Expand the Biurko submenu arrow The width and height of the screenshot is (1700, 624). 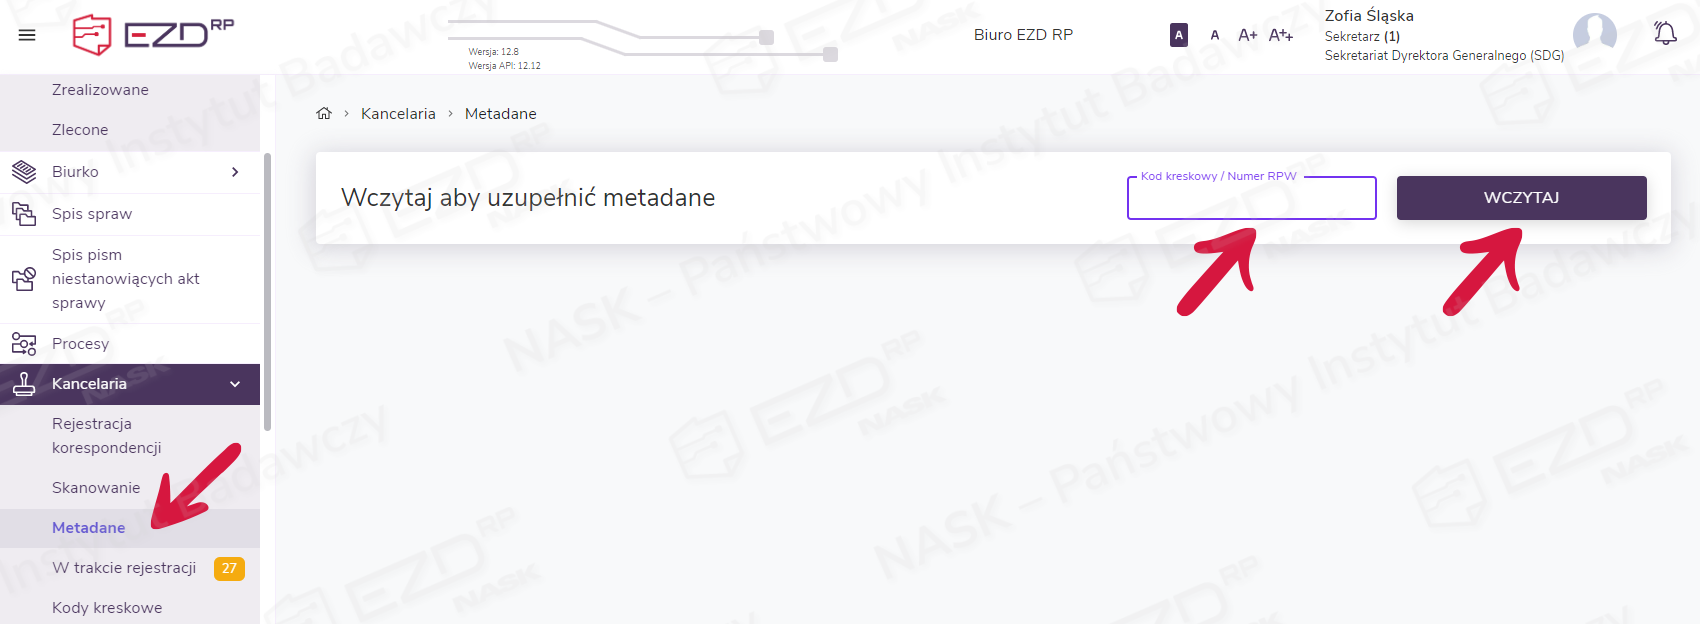pos(235,172)
